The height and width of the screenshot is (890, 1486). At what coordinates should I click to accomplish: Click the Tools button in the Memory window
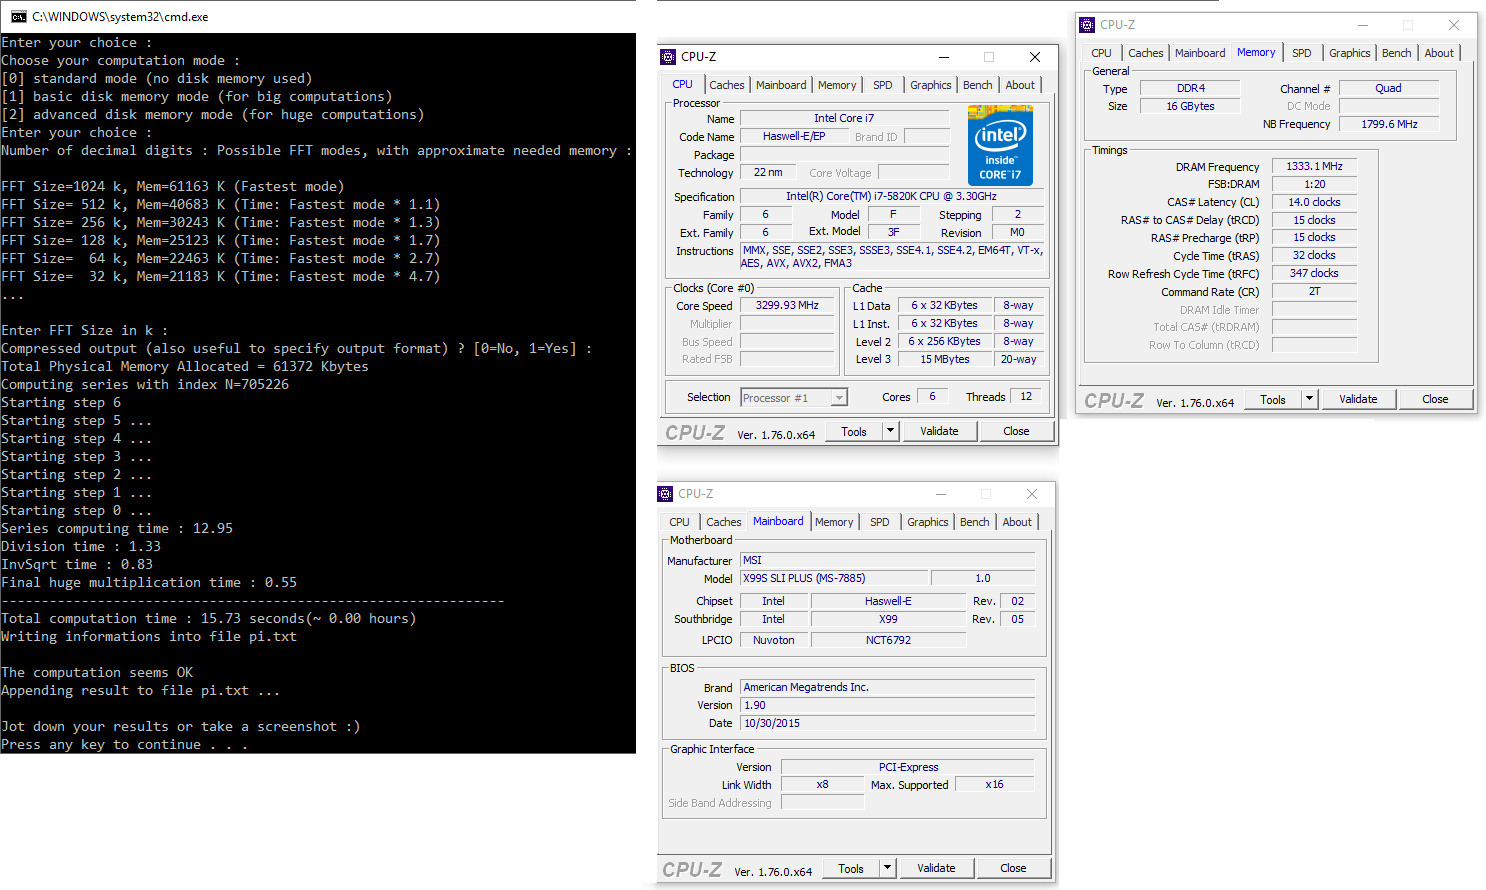[x=1273, y=399]
